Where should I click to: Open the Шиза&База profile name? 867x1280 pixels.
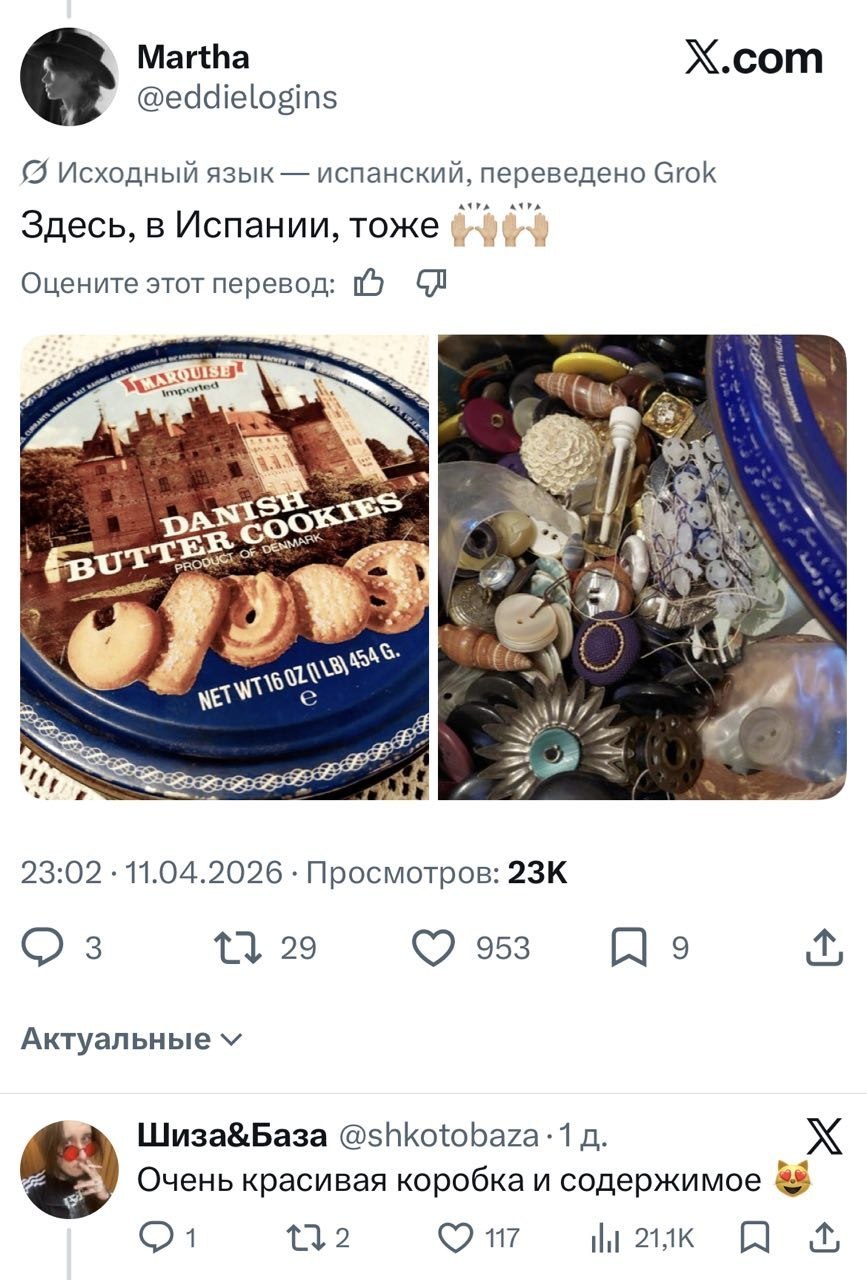coord(232,1136)
